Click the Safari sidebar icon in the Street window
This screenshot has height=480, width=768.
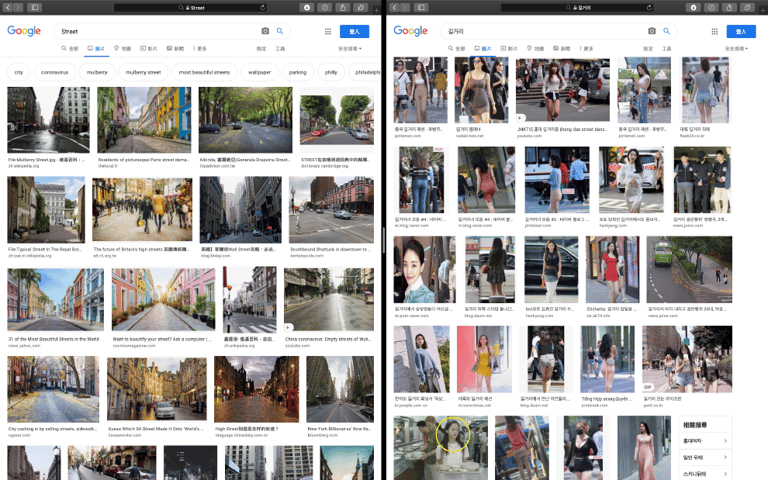[34, 7]
